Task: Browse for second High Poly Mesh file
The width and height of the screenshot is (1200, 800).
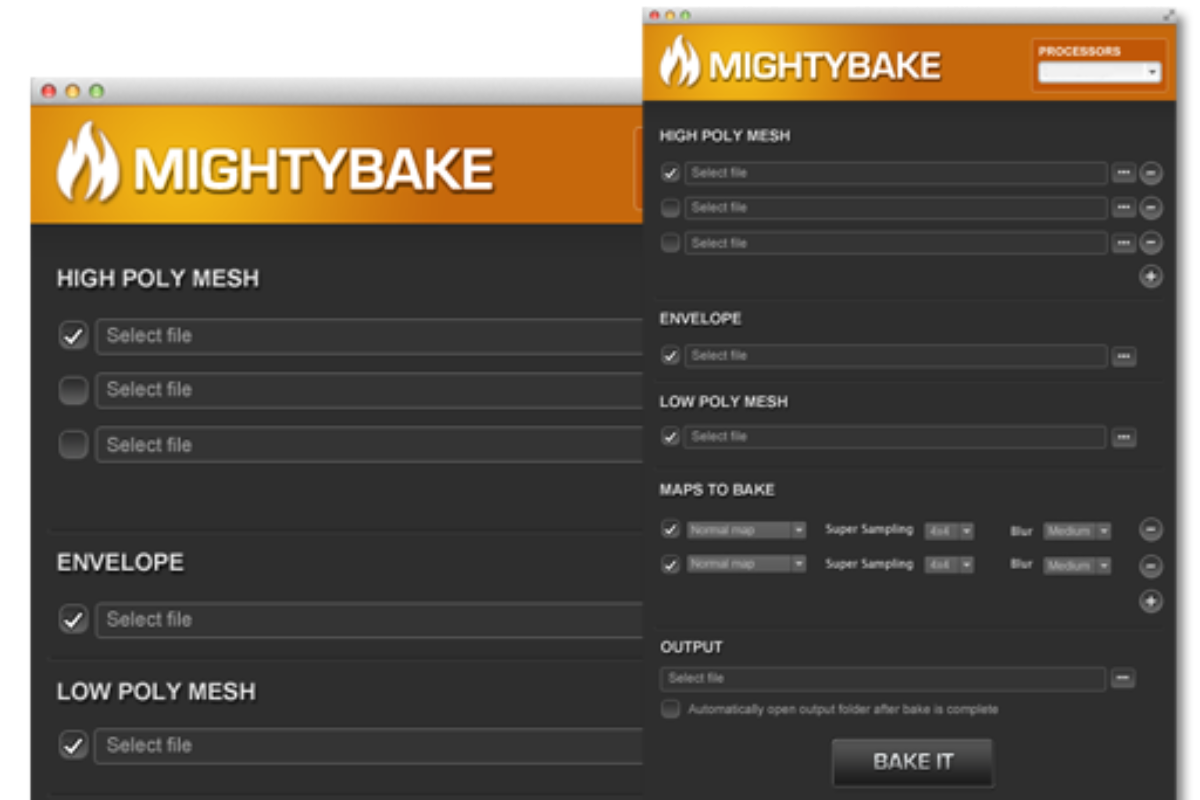Action: (x=1124, y=208)
